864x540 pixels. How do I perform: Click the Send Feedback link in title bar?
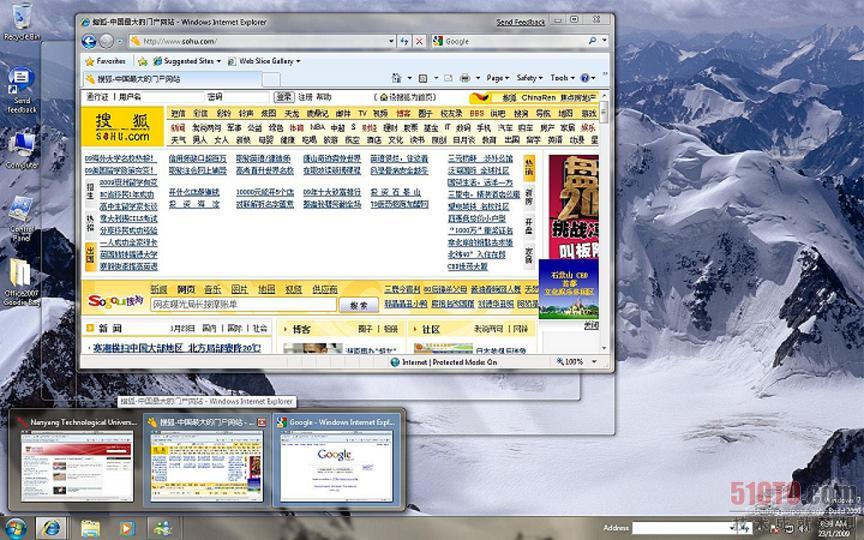521,22
